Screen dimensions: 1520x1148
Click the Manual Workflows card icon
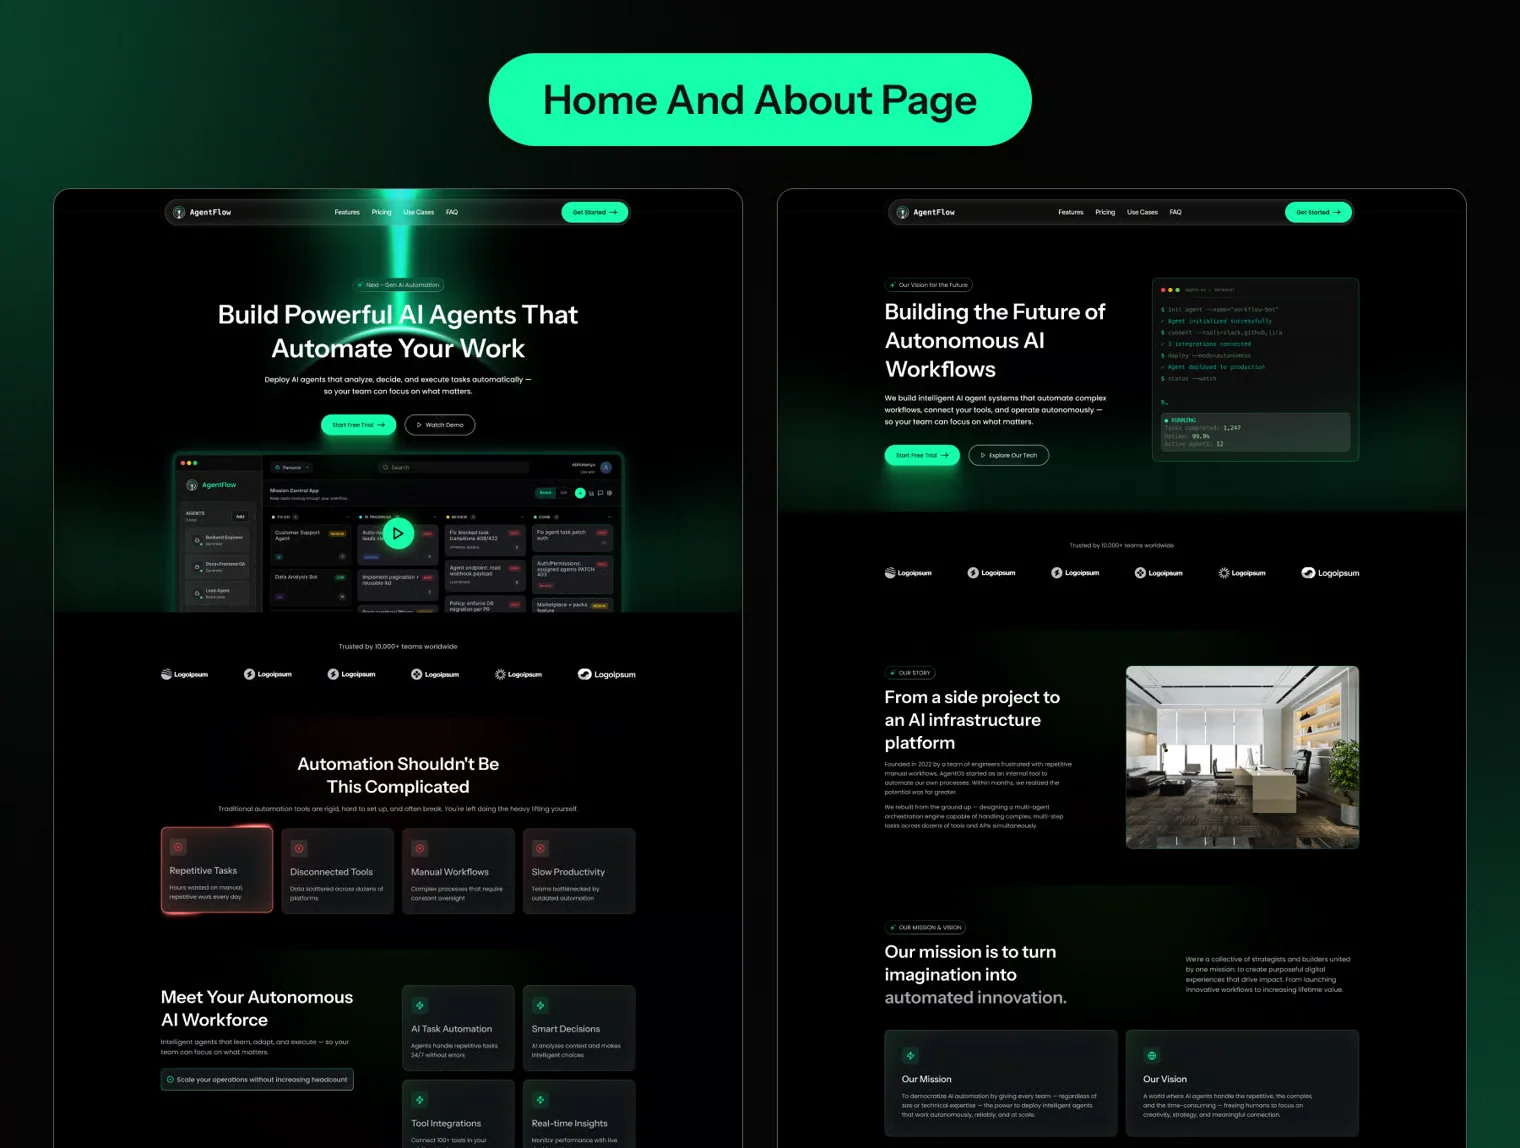coord(420,848)
